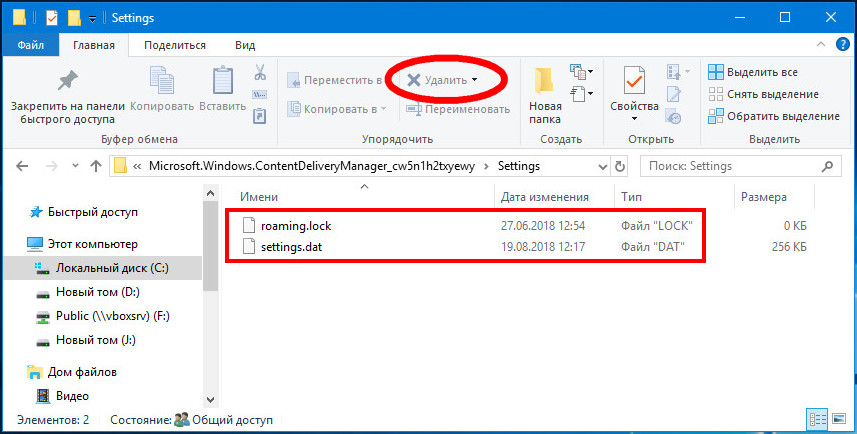Click the Копировать ribbon icon
Image resolution: width=857 pixels, height=434 pixels.
coord(162,80)
